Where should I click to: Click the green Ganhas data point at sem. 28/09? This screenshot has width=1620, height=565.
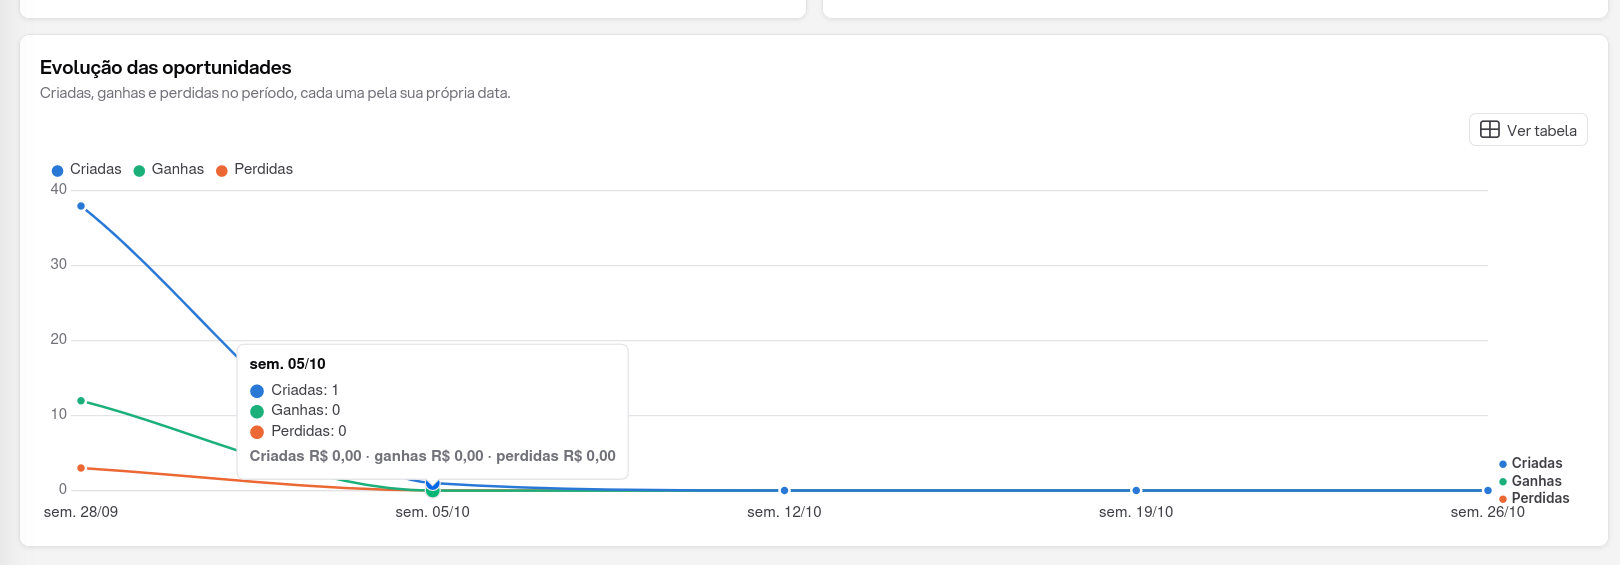coord(81,401)
